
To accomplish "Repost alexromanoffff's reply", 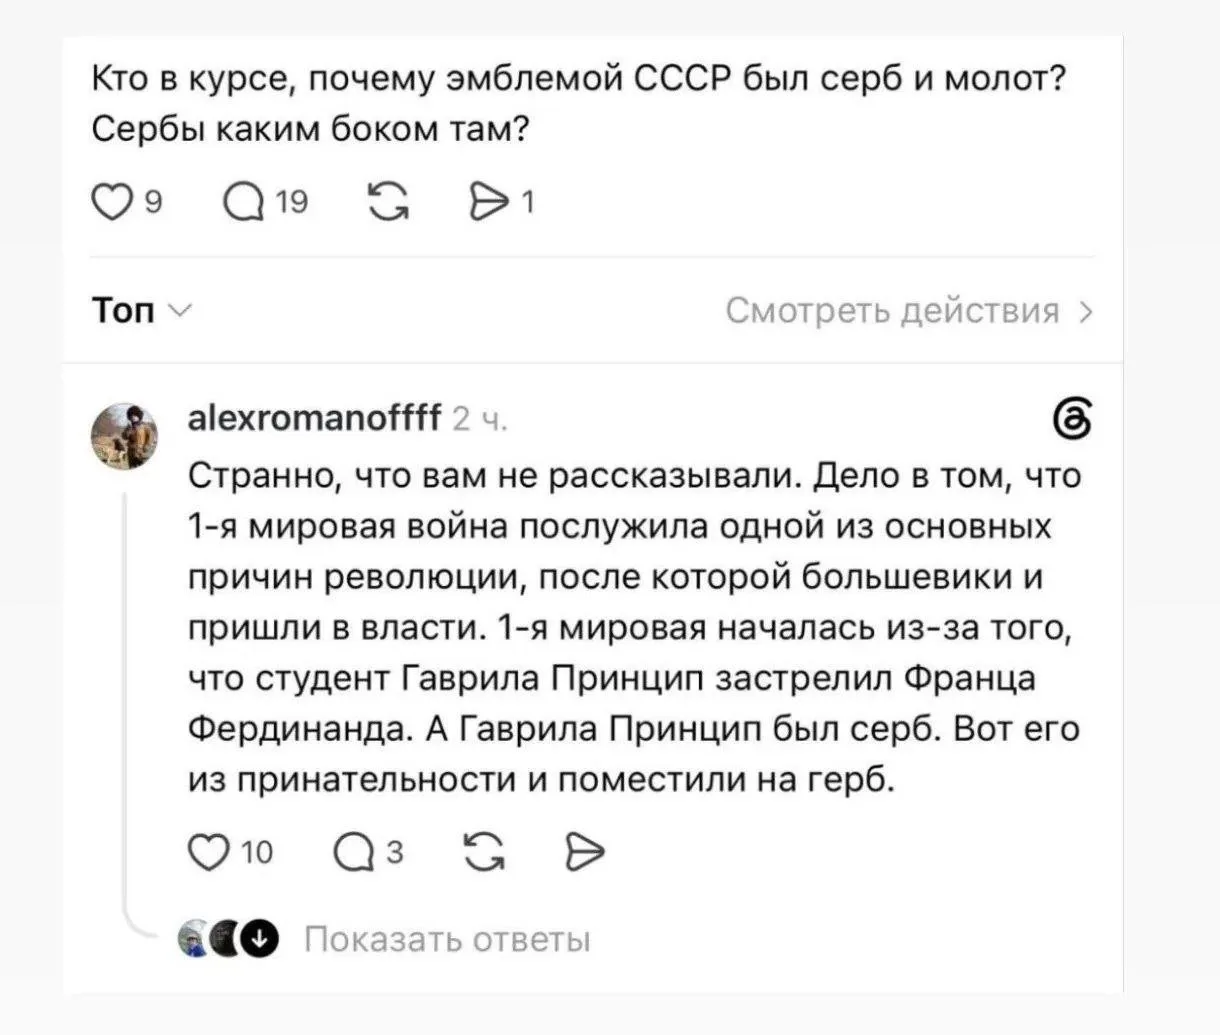I will tap(485, 851).
